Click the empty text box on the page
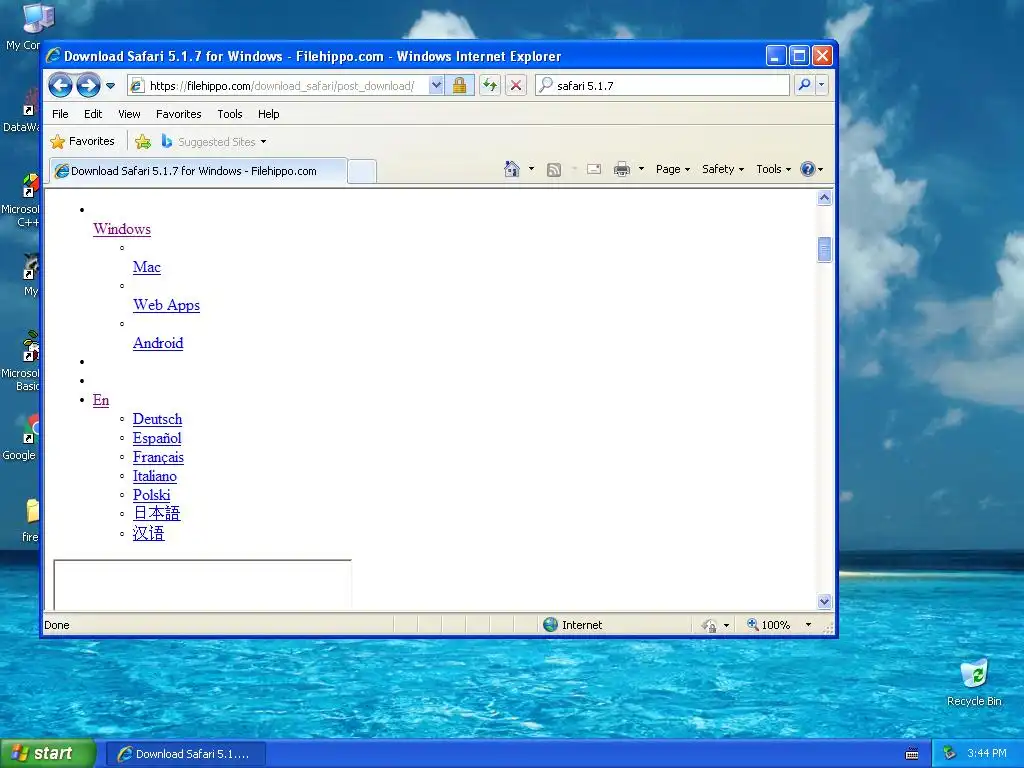Viewport: 1024px width, 768px height. click(202, 584)
